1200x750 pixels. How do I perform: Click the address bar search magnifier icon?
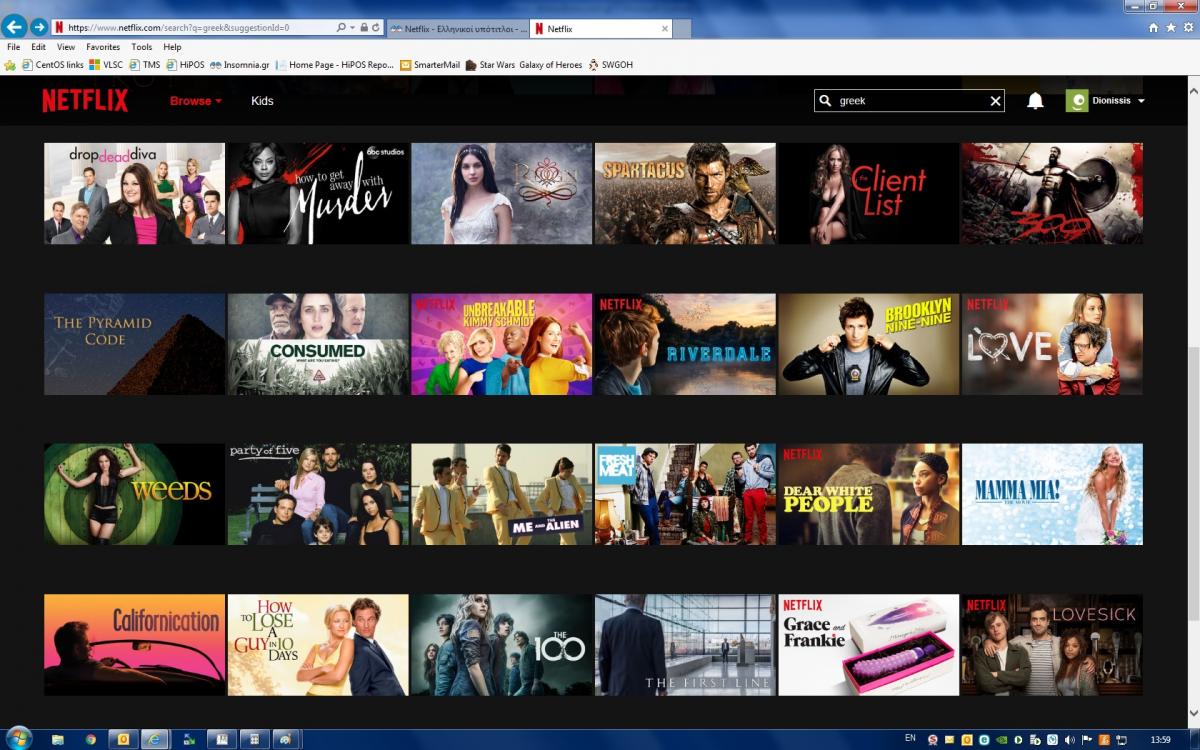tap(341, 28)
